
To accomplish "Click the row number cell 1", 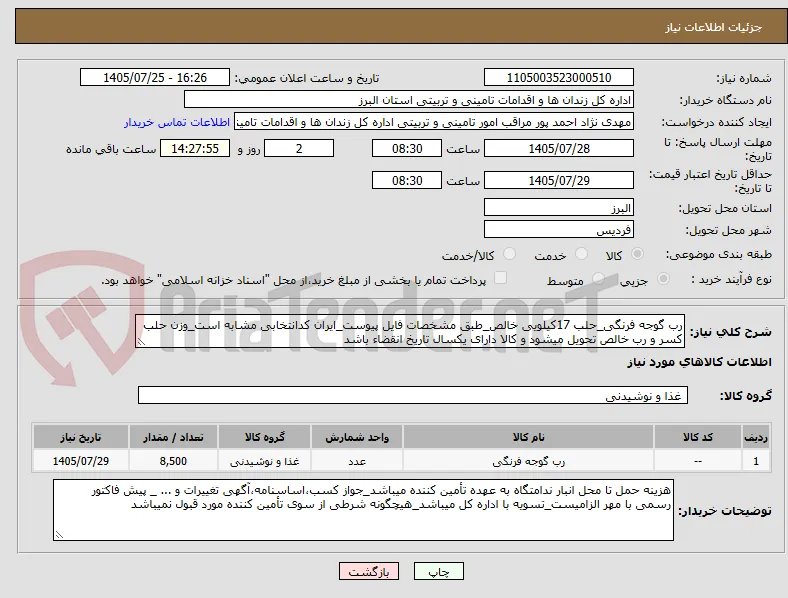I will [755, 461].
